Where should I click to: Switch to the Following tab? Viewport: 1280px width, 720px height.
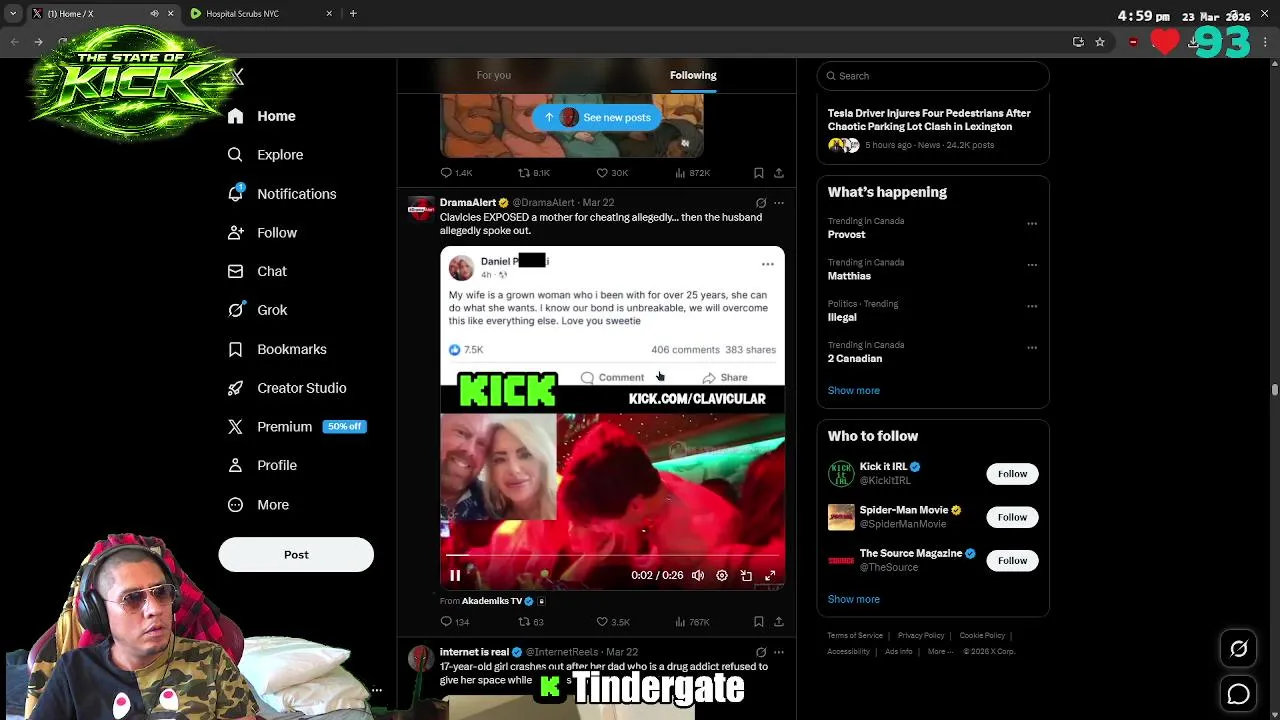pyautogui.click(x=693, y=75)
